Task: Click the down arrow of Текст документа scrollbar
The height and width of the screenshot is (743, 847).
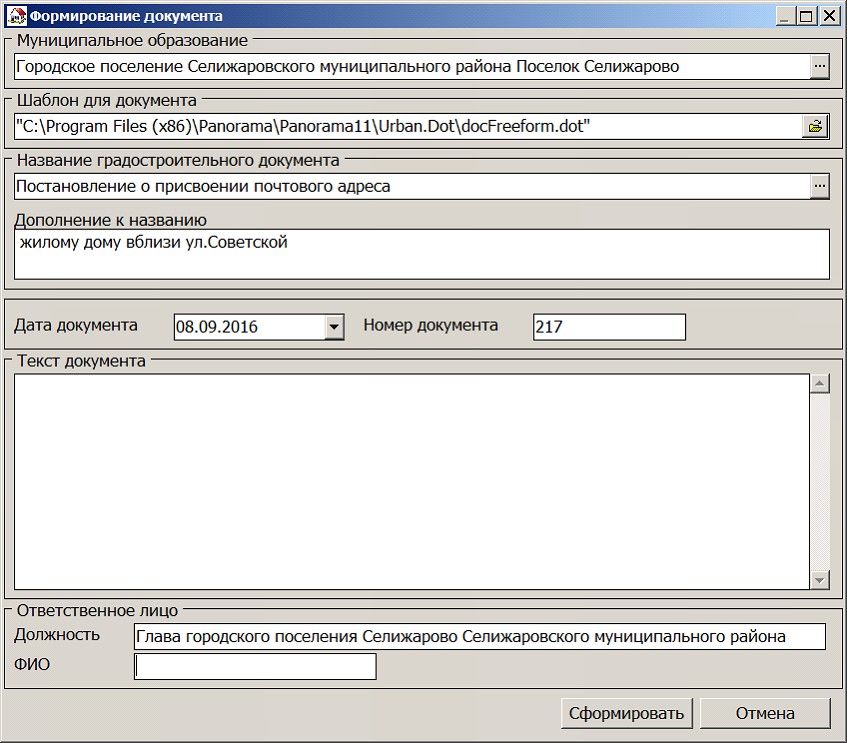Action: tap(819, 580)
